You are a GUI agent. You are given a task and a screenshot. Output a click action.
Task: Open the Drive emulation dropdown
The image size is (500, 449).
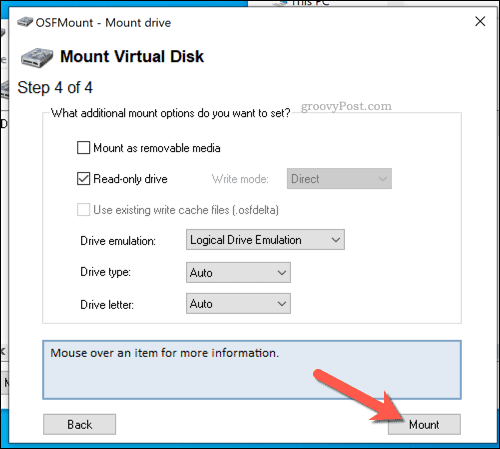pos(265,240)
